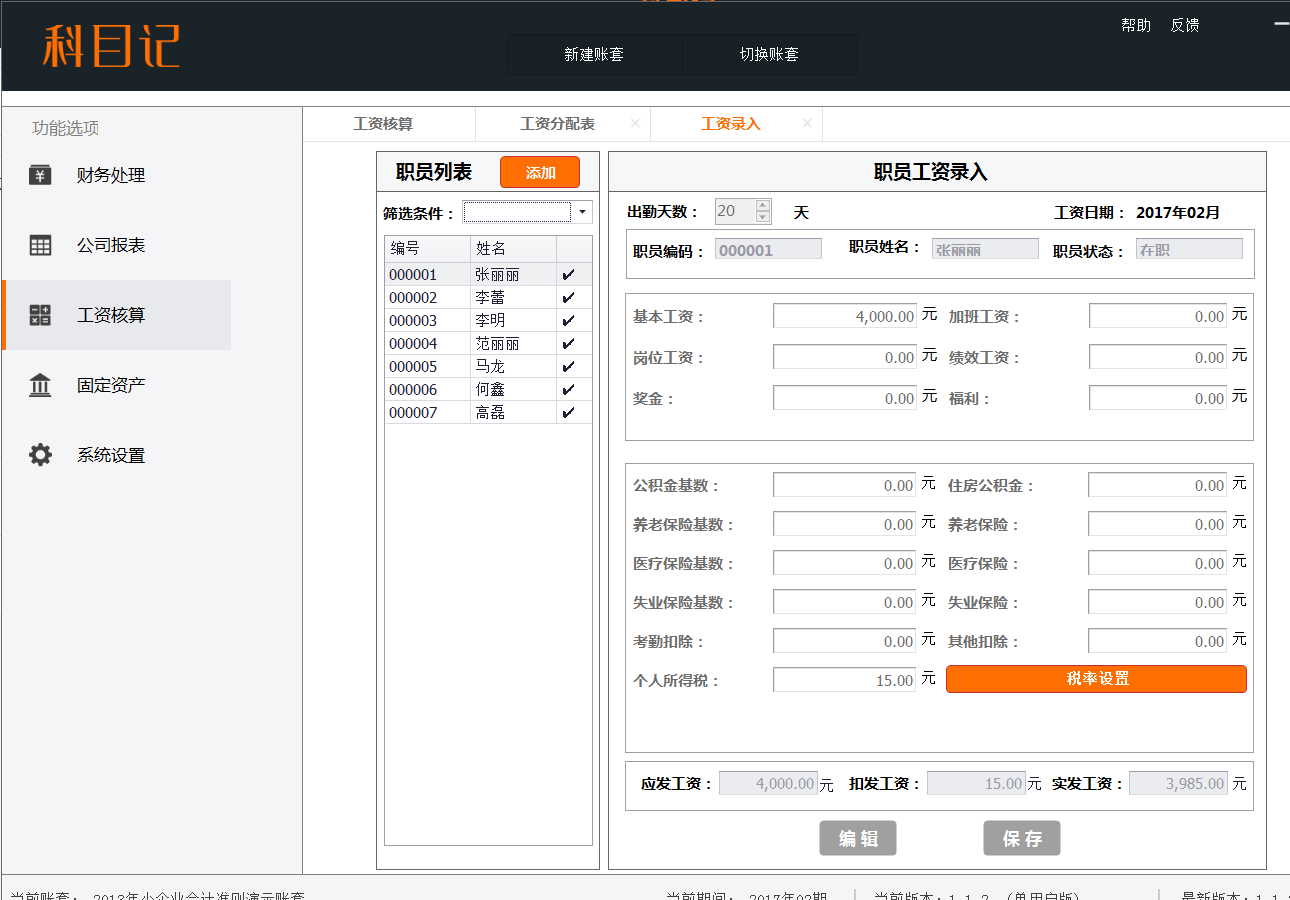Click the 基本工资 amount field

pyautogui.click(x=845, y=317)
